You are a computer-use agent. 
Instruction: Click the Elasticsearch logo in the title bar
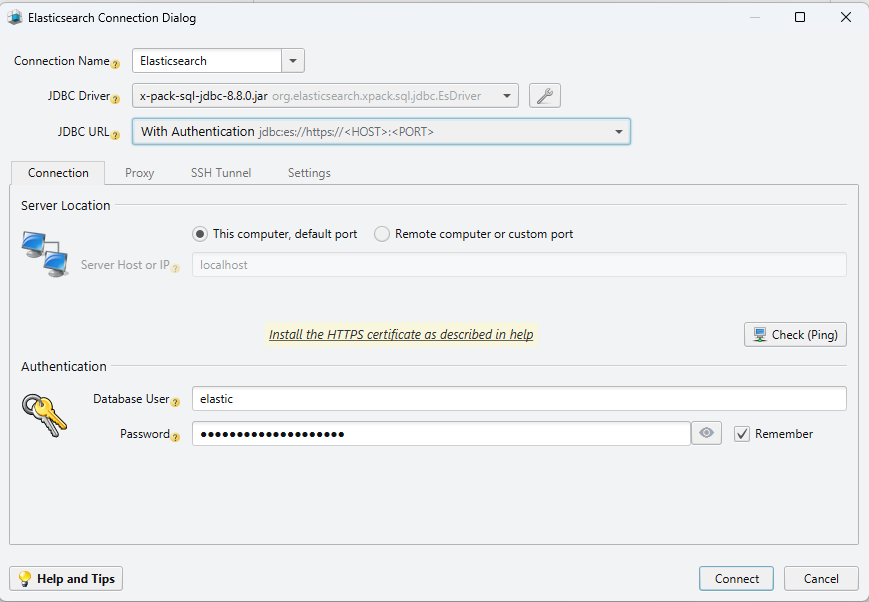[14, 17]
